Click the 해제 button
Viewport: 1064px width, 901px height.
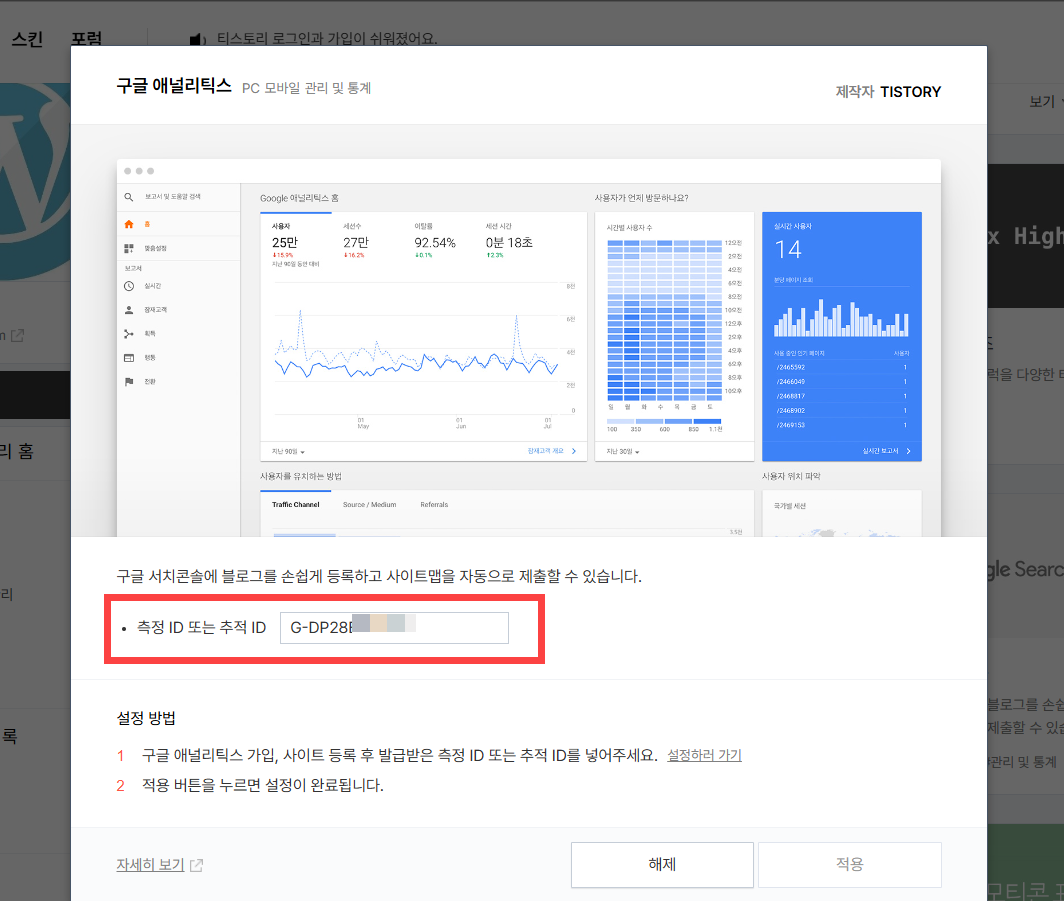tap(662, 864)
